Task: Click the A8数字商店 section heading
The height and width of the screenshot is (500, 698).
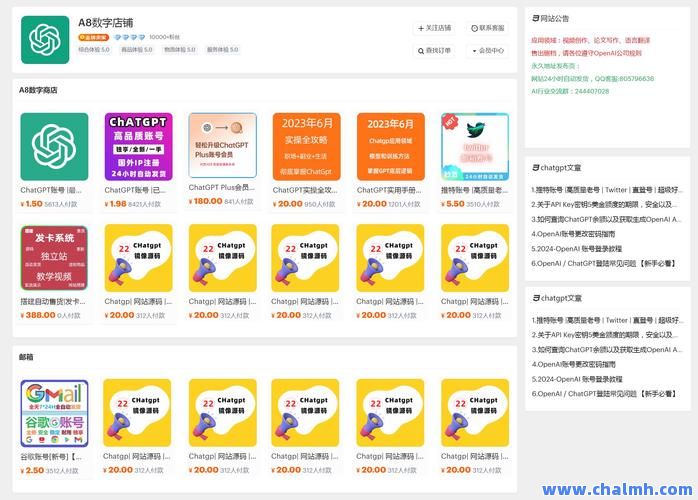Action: click(38, 90)
